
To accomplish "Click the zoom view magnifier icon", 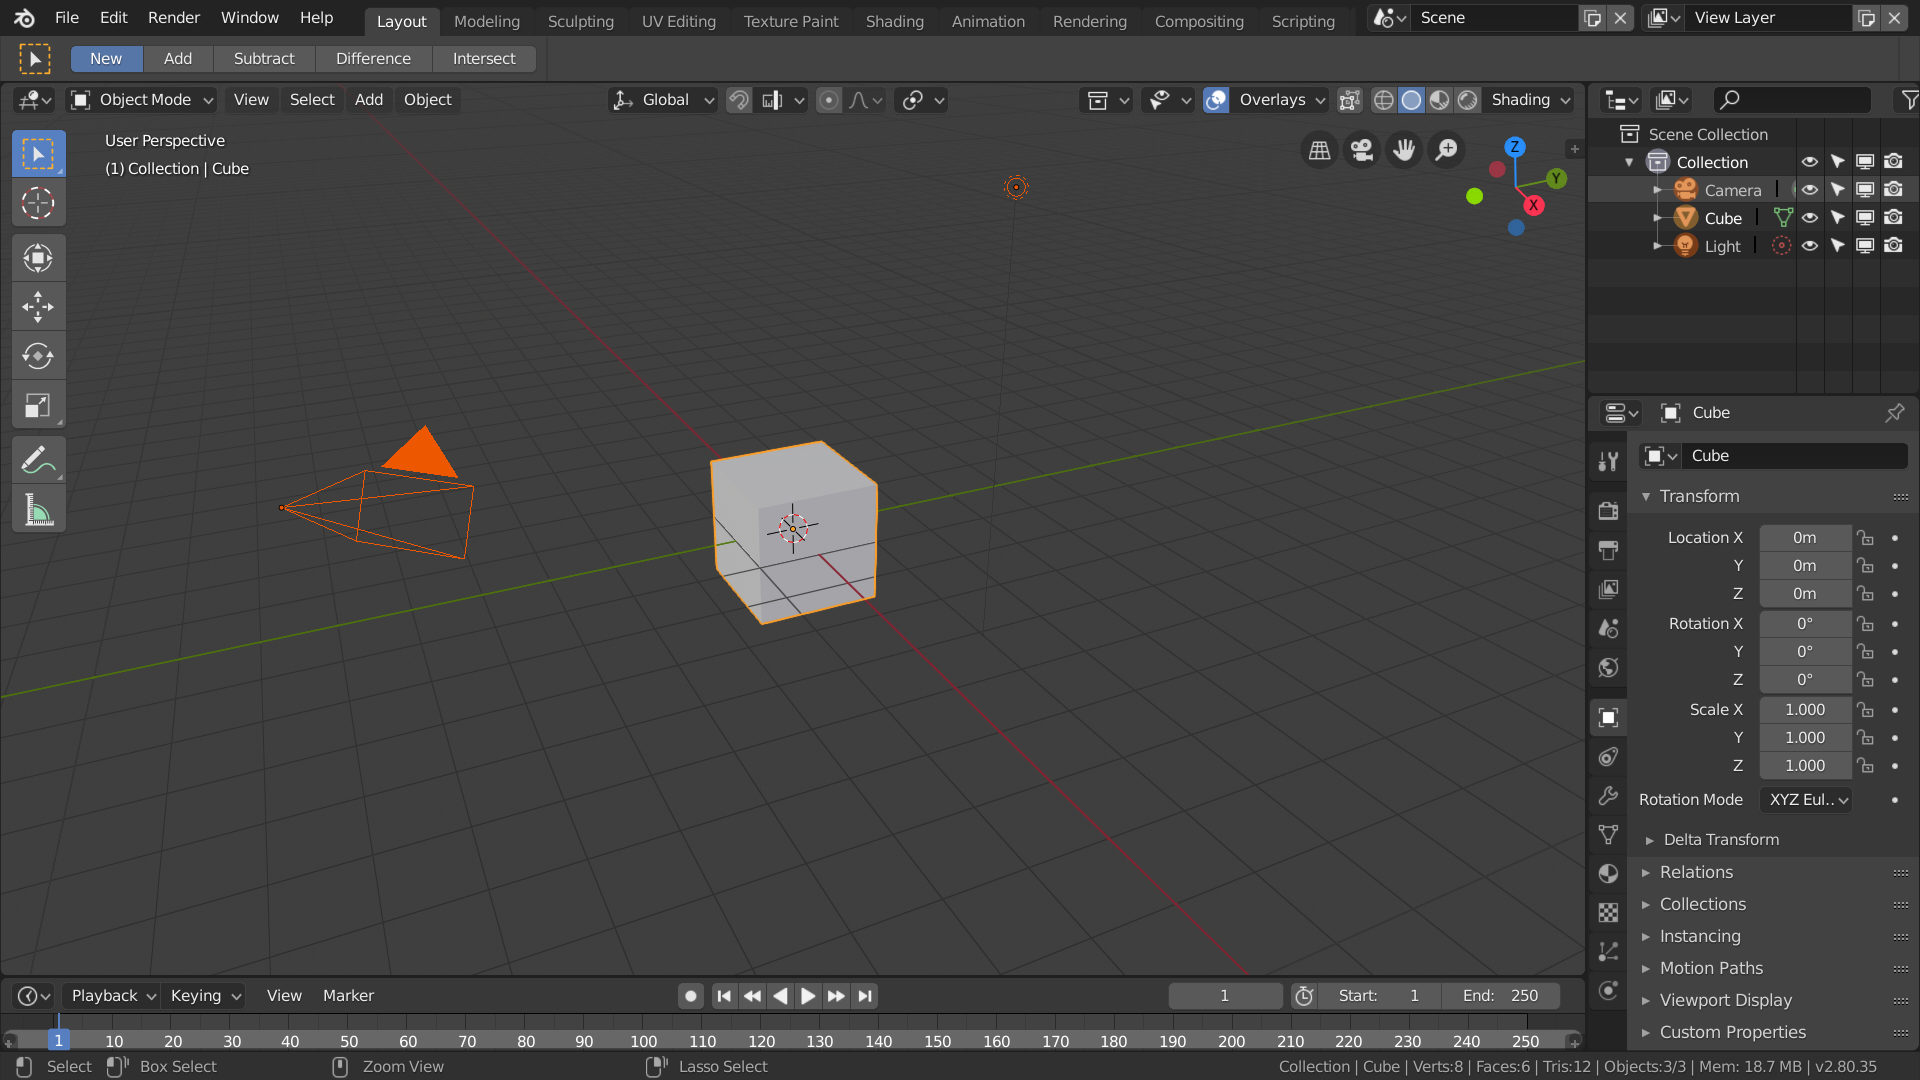I will 1447,150.
